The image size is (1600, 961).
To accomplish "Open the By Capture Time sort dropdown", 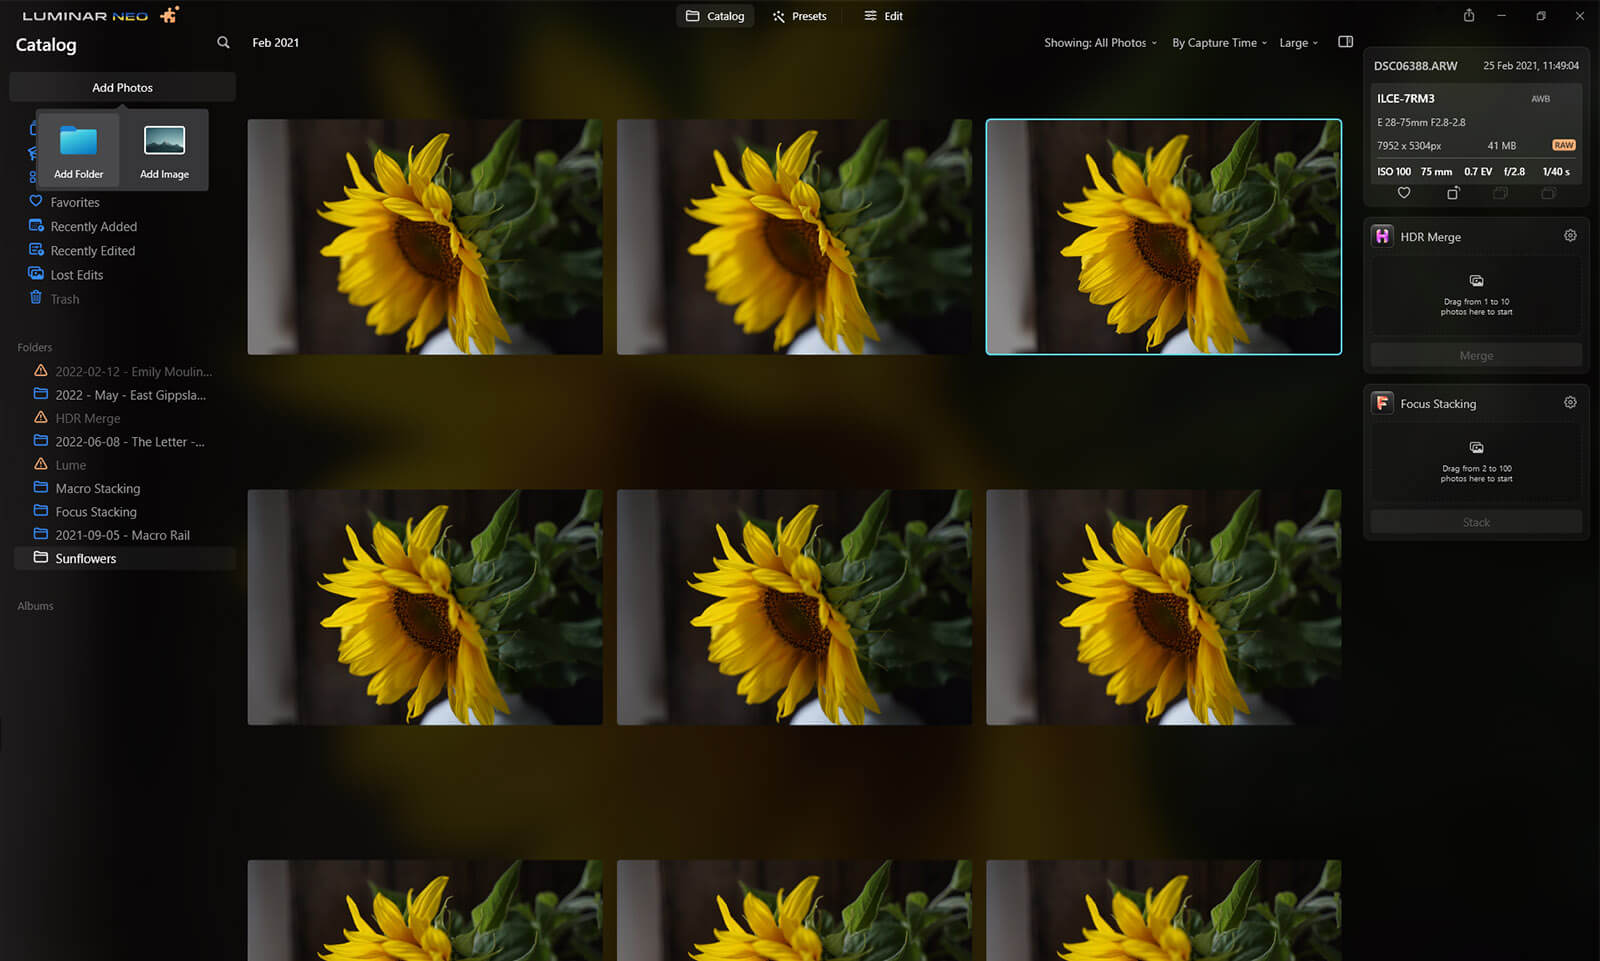I will 1219,43.
